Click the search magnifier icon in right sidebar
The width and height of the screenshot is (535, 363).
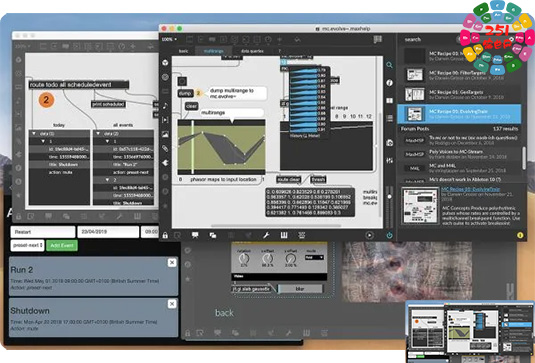click(389, 65)
